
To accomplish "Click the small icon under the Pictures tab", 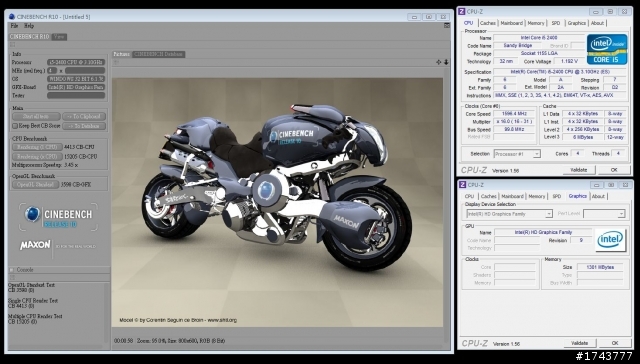I will 116,62.
